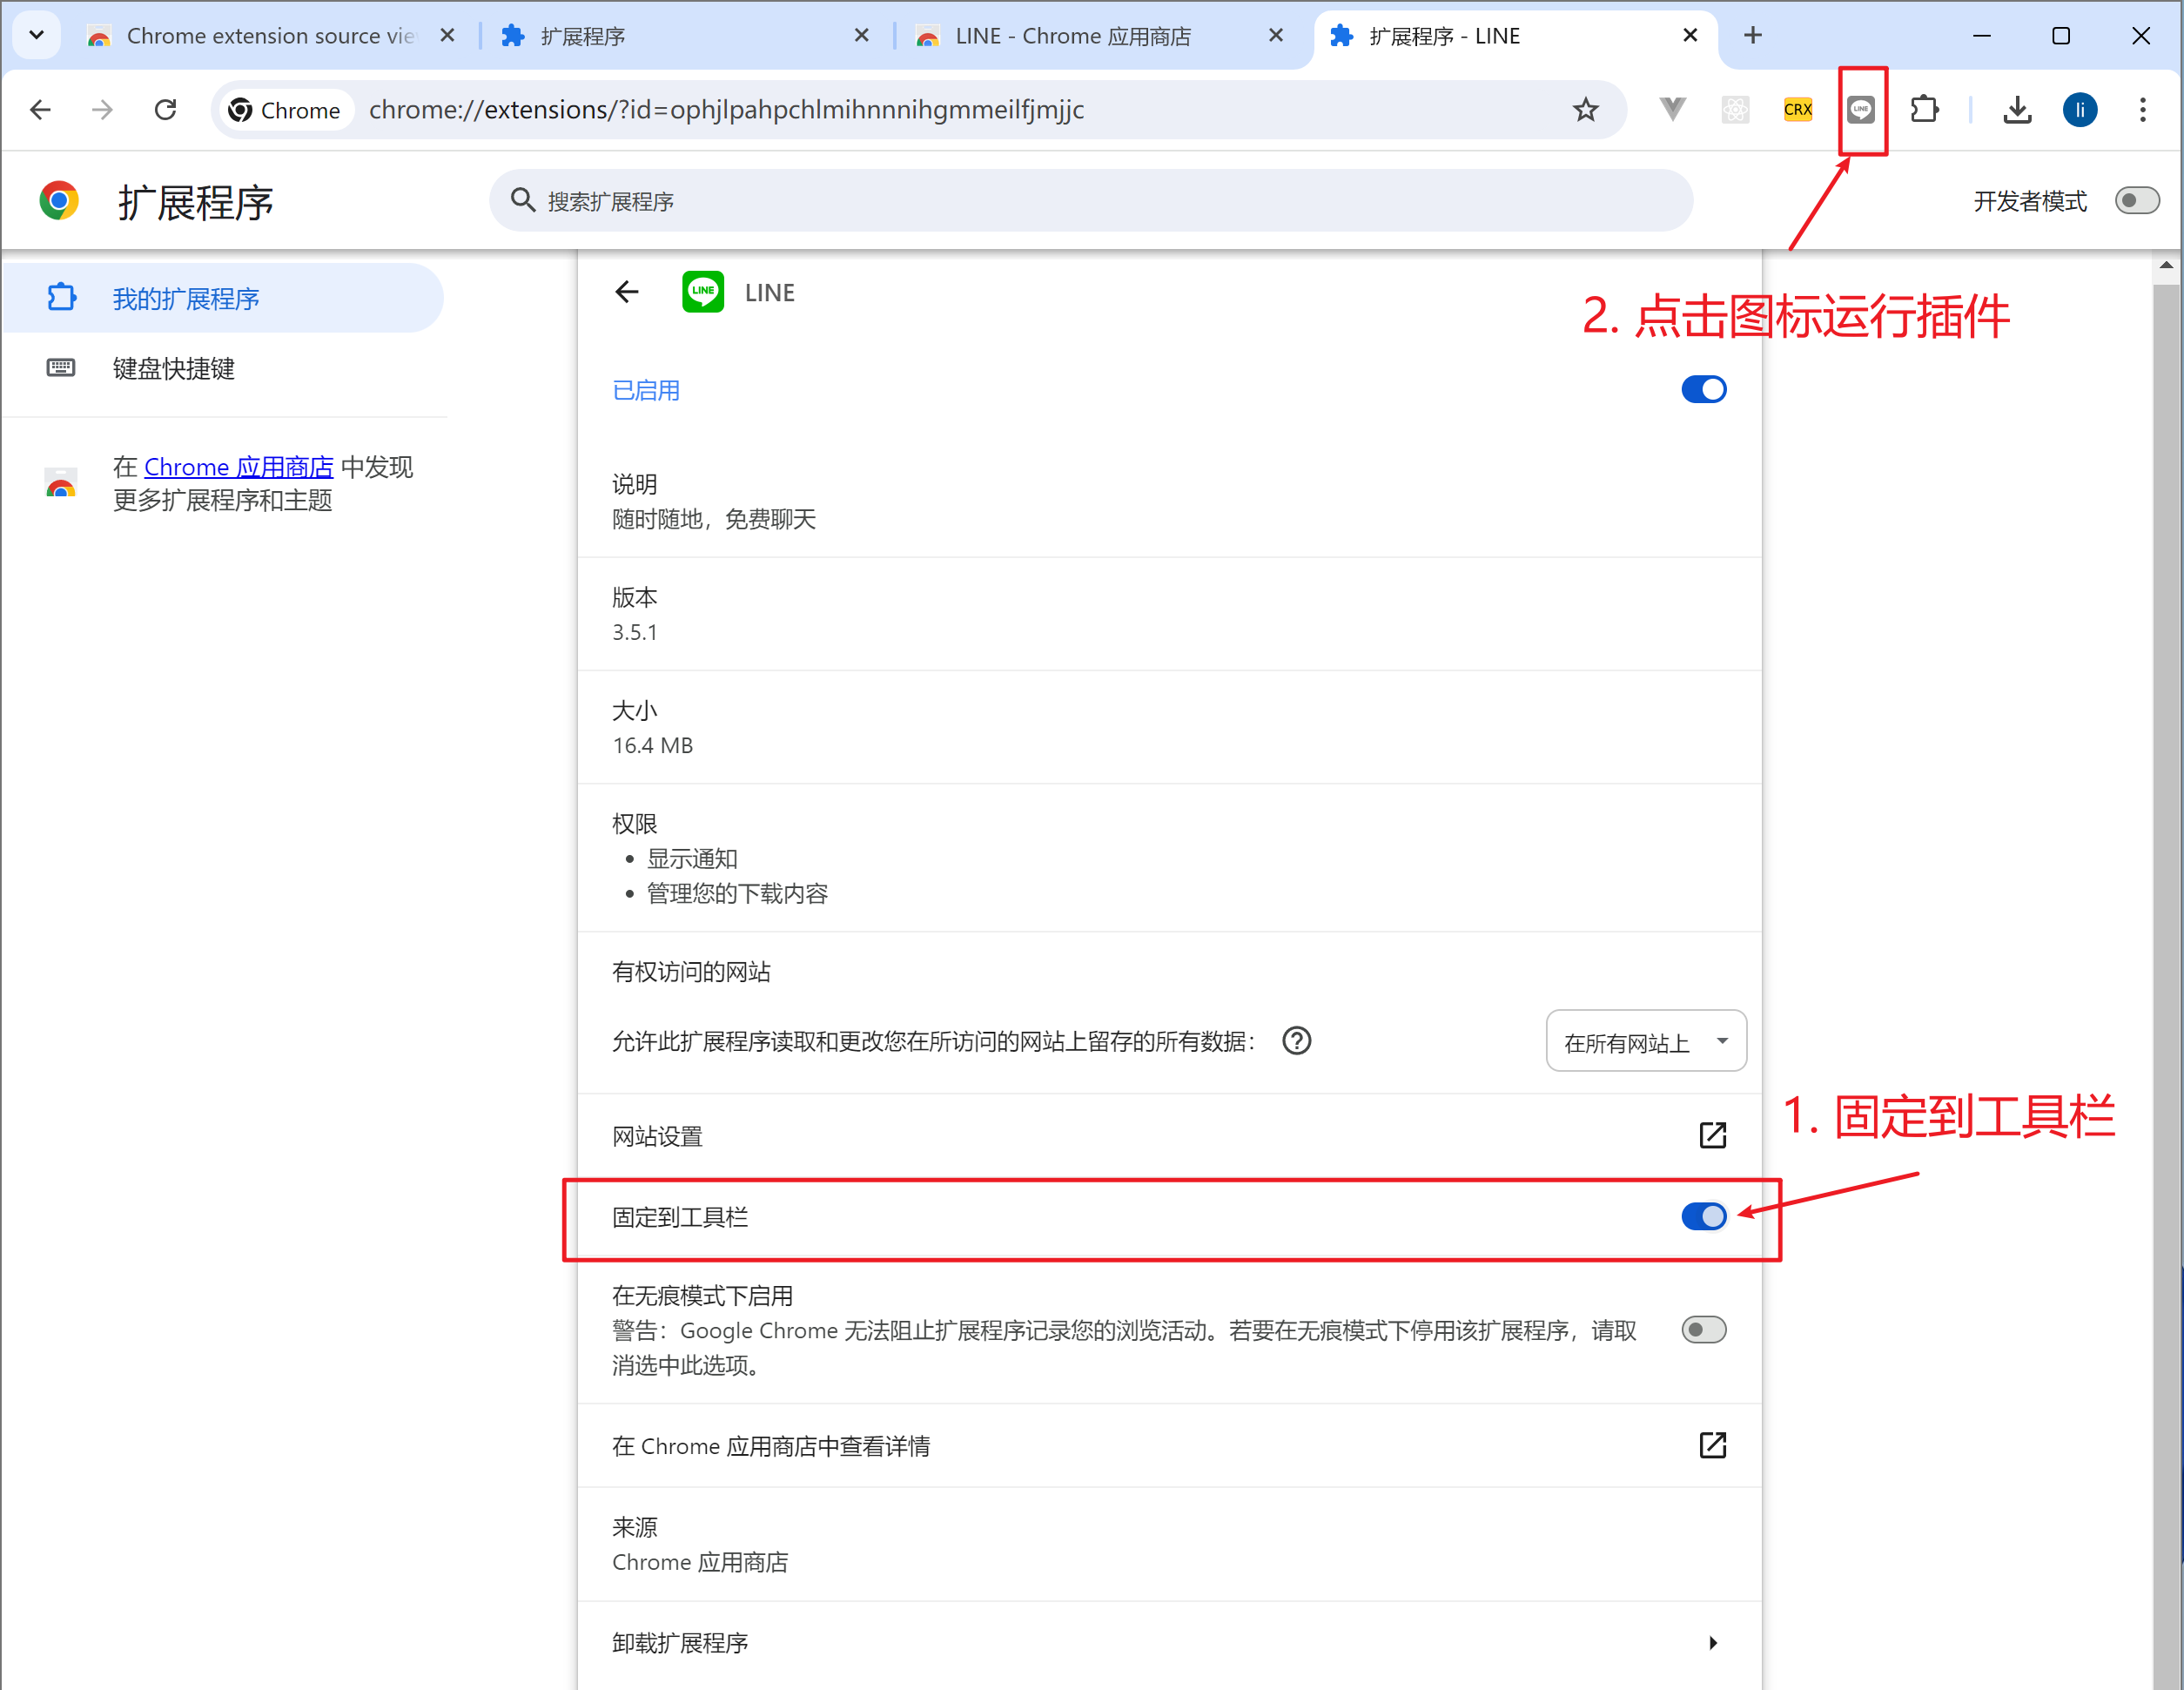Click 卸载扩展程序 row
Image resolution: width=2184 pixels, height=1690 pixels.
pyautogui.click(x=1169, y=1643)
